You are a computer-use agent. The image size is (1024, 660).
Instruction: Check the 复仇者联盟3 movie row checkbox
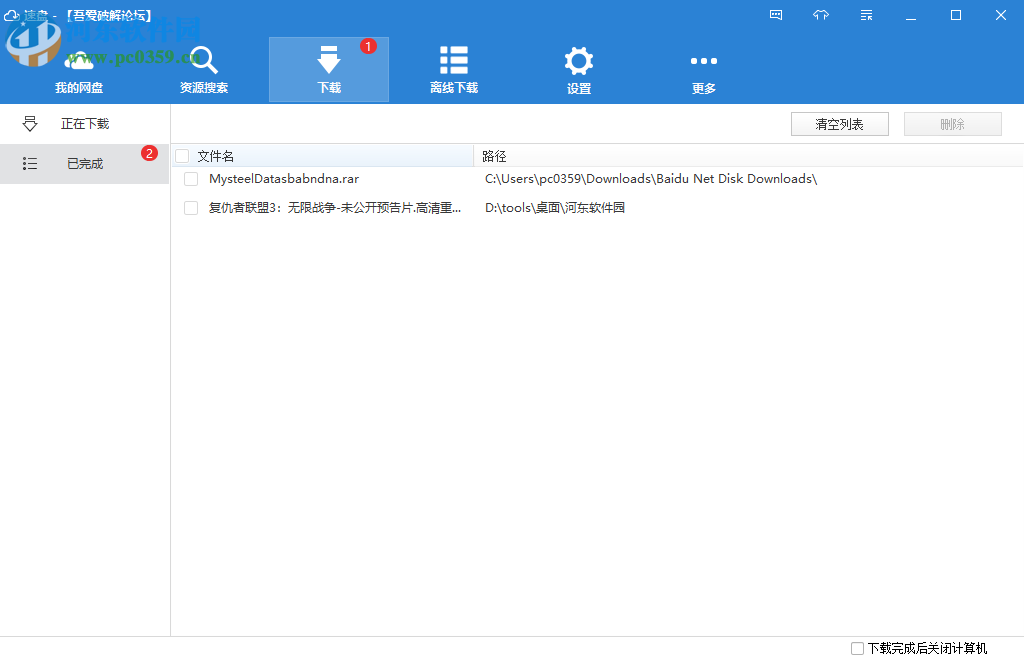(x=190, y=208)
